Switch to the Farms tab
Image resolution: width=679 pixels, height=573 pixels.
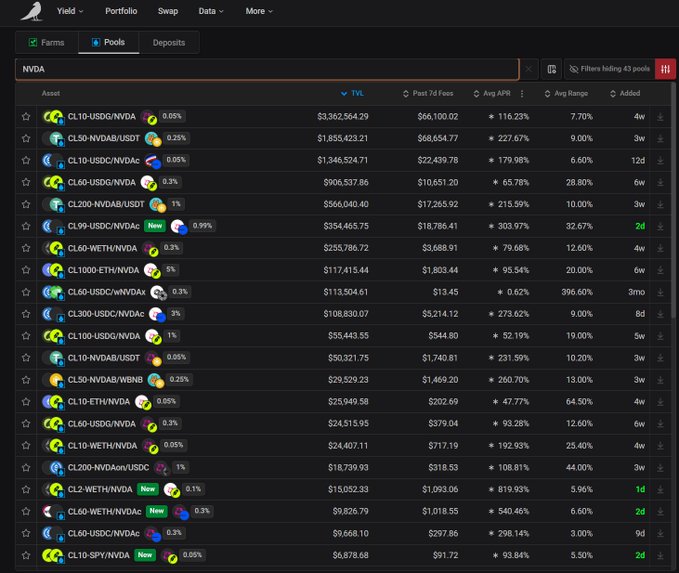pos(47,42)
